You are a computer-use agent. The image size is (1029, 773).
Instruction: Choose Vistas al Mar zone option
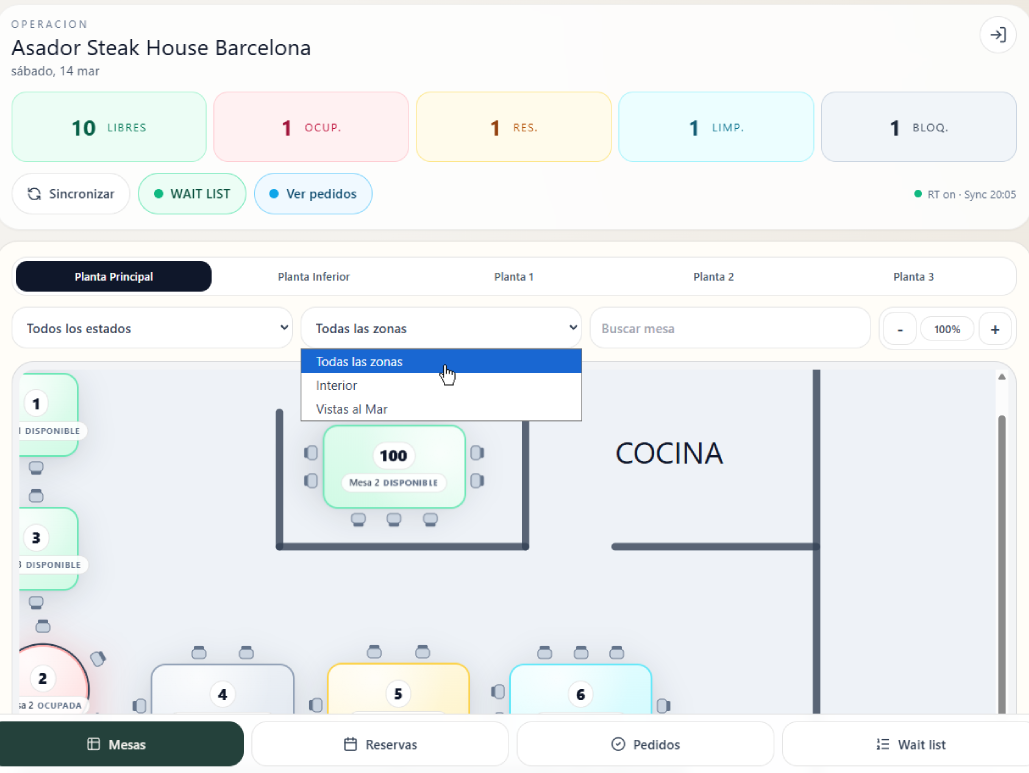[x=352, y=409]
